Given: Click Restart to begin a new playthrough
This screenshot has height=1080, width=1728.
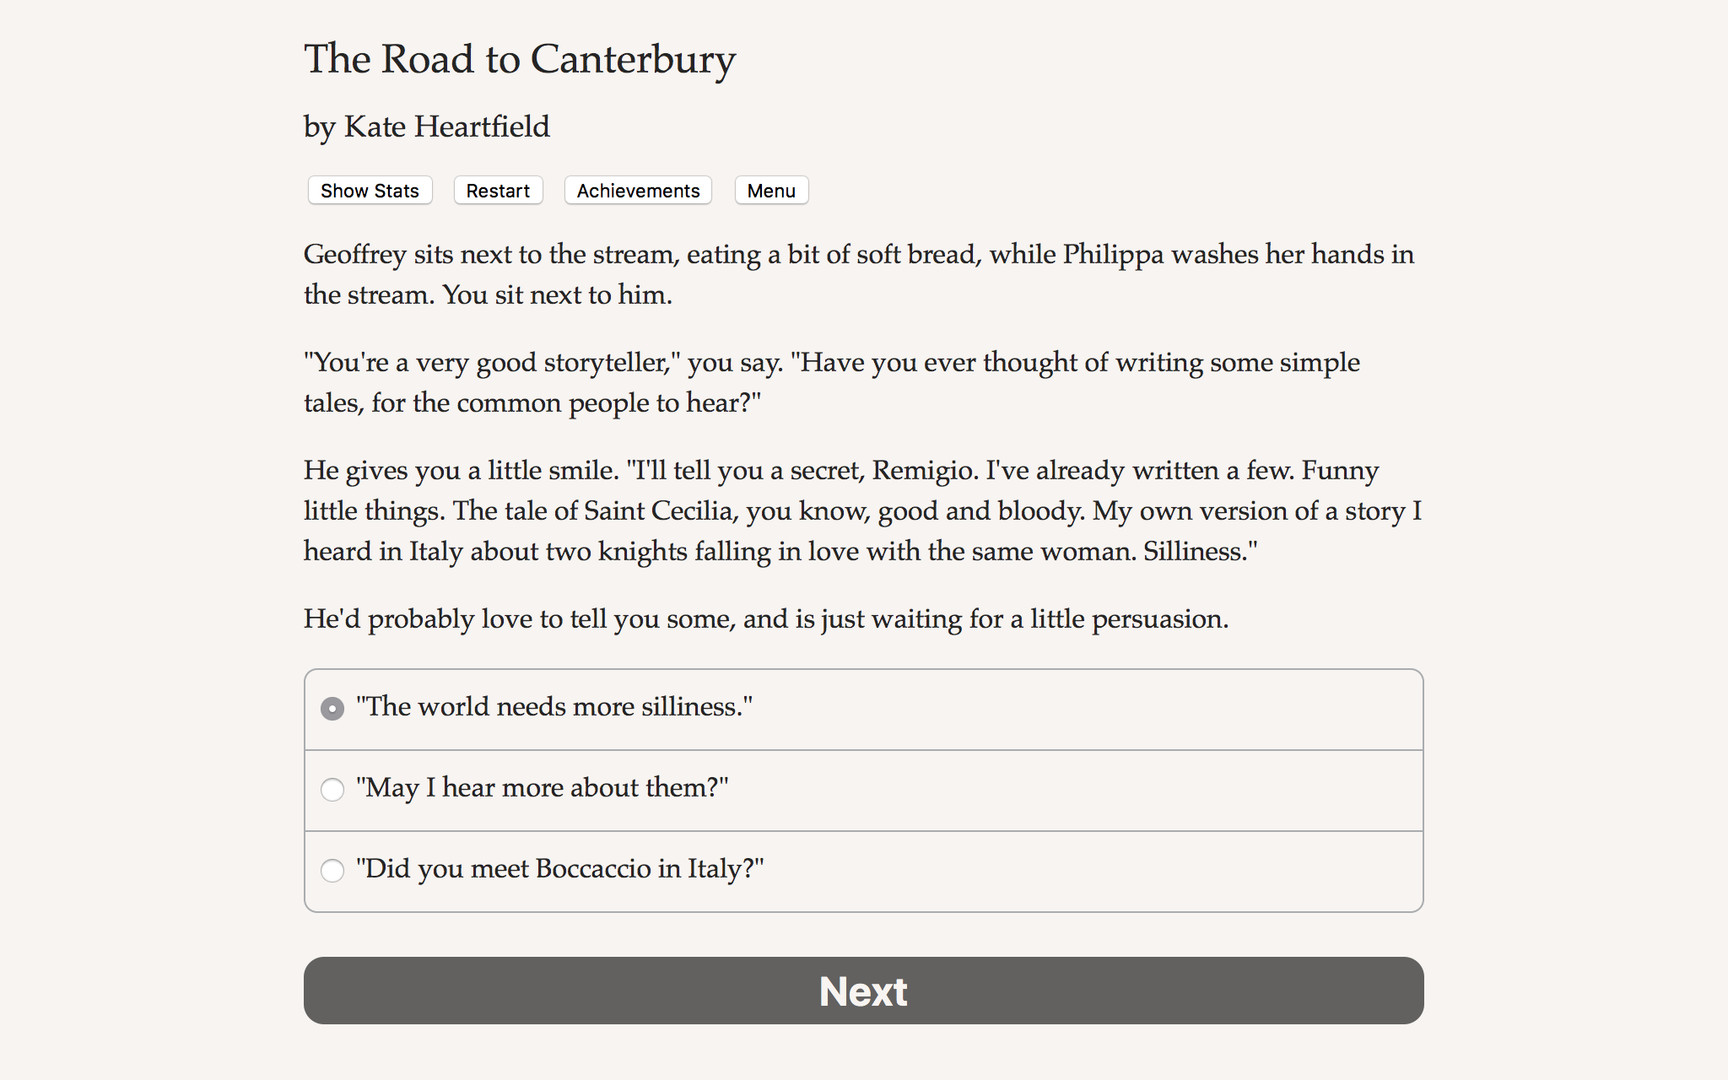Looking at the screenshot, I should pyautogui.click(x=497, y=190).
